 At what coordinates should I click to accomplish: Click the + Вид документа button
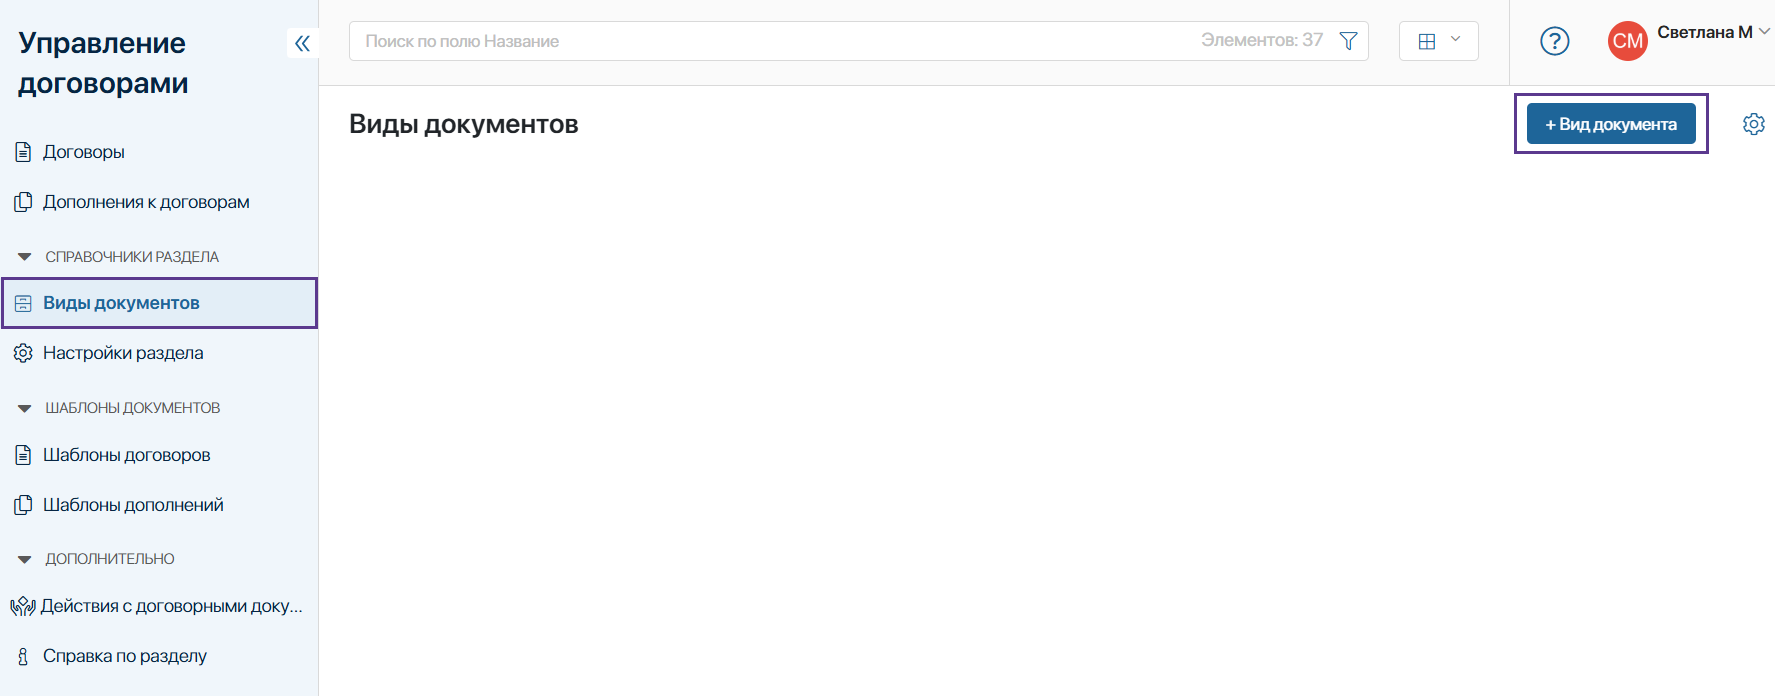[x=1610, y=124]
